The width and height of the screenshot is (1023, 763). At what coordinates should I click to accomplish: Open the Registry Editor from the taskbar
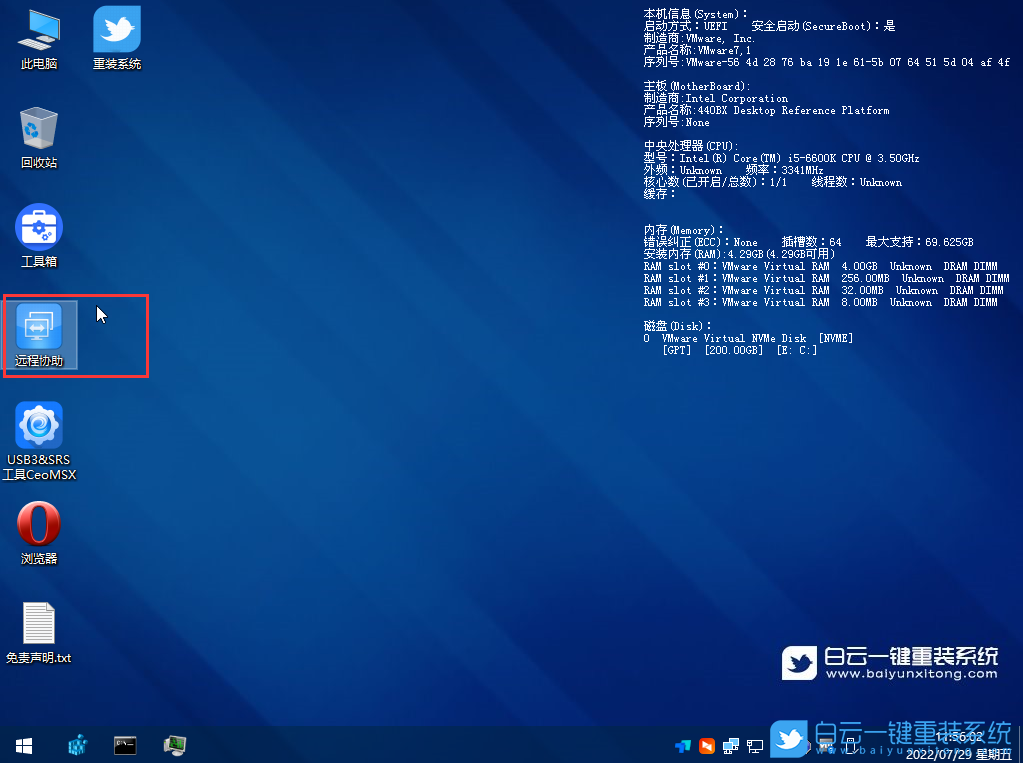[x=77, y=744]
